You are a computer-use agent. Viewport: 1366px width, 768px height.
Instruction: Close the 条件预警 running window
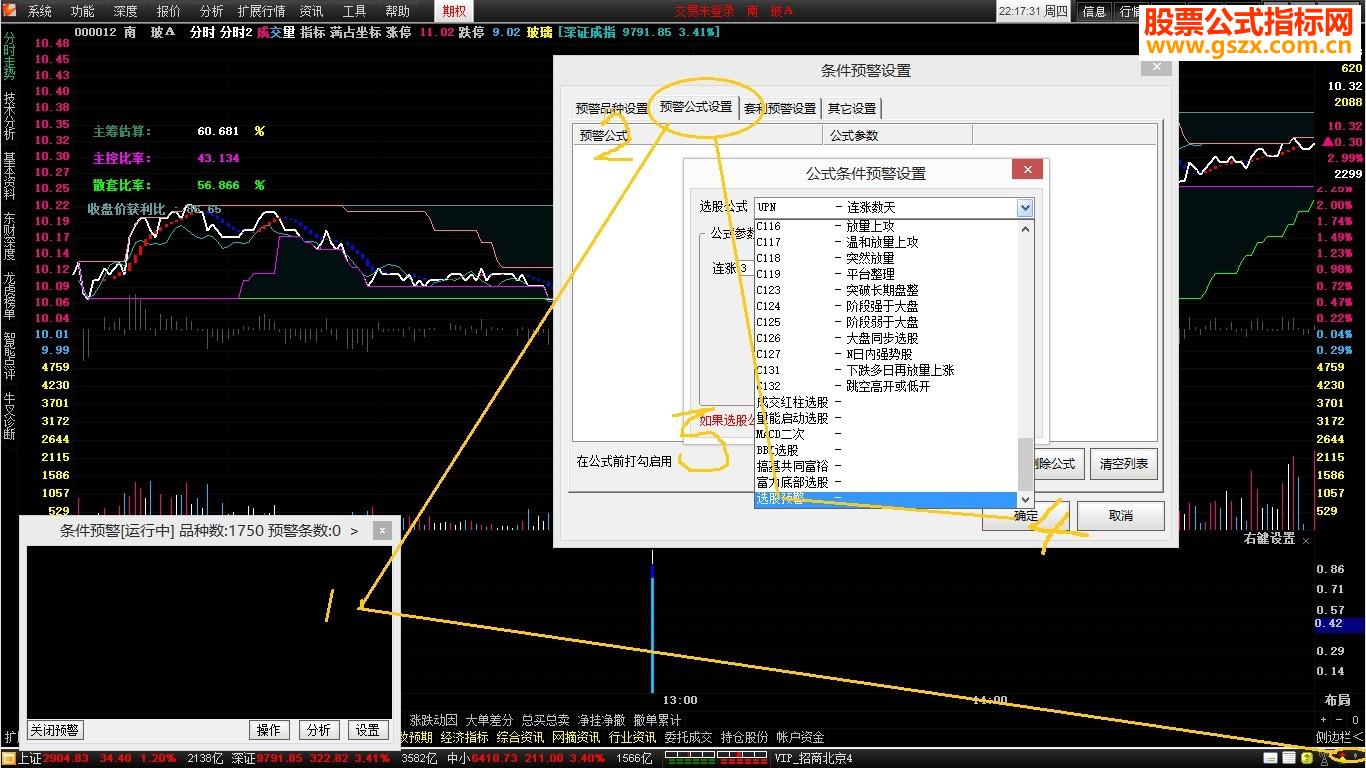[x=382, y=531]
